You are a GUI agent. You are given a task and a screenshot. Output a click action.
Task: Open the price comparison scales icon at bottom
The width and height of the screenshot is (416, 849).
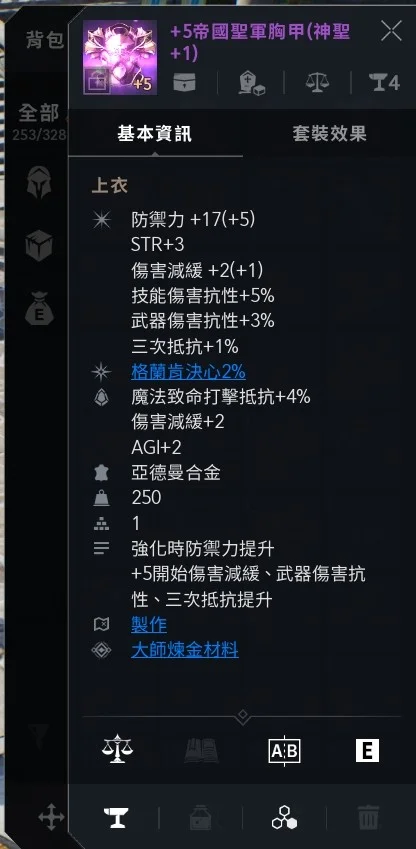click(118, 751)
